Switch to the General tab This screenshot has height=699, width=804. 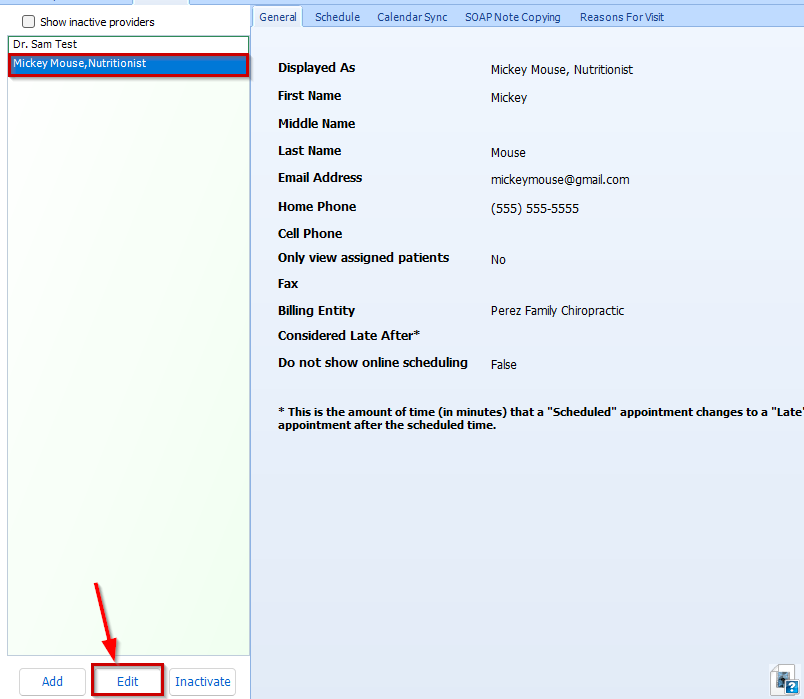[278, 17]
